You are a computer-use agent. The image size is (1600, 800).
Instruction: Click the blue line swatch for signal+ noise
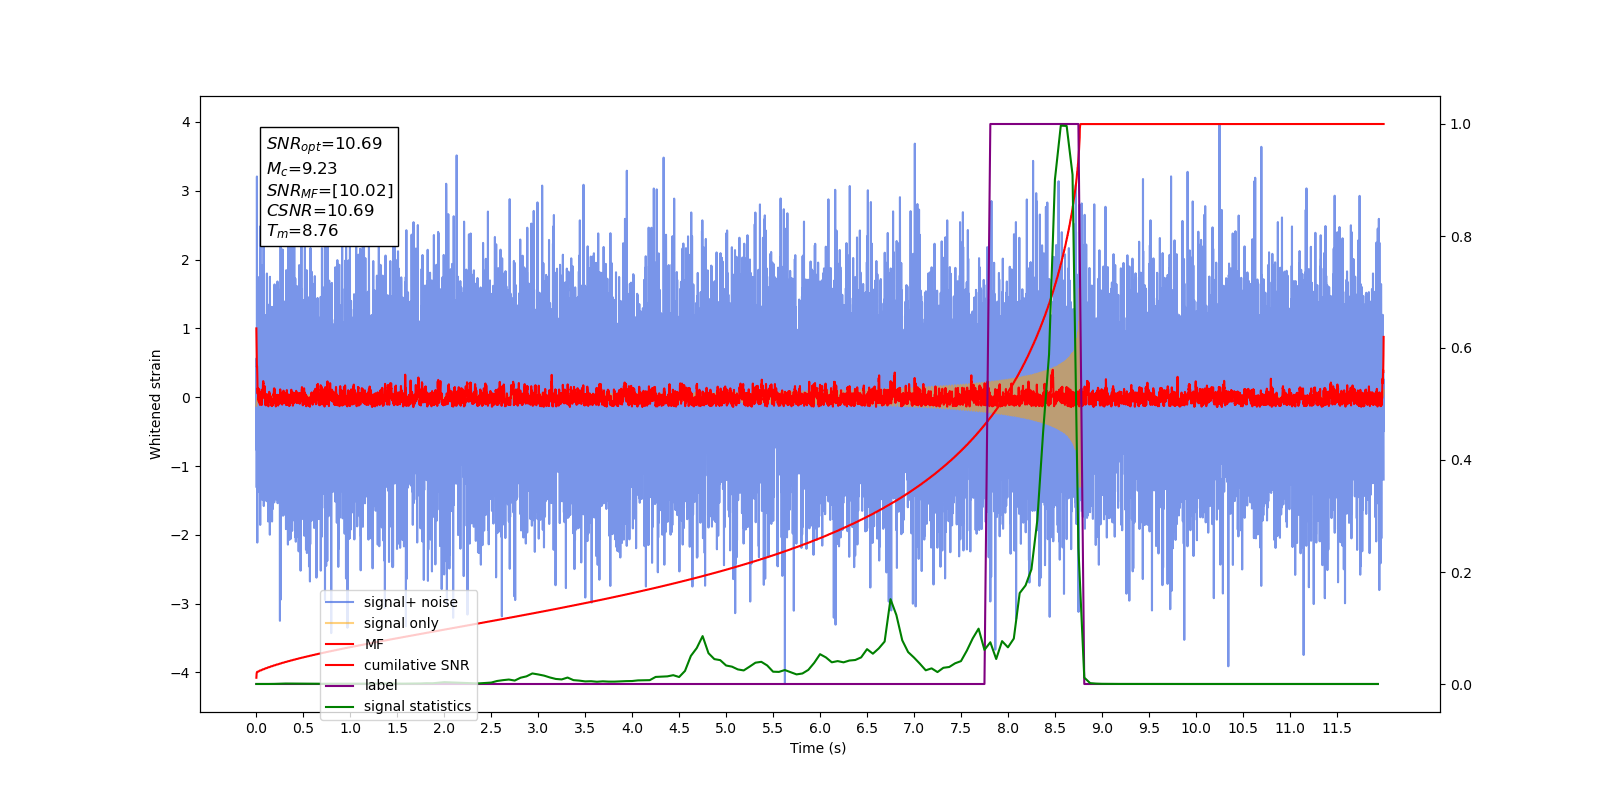pyautogui.click(x=340, y=602)
